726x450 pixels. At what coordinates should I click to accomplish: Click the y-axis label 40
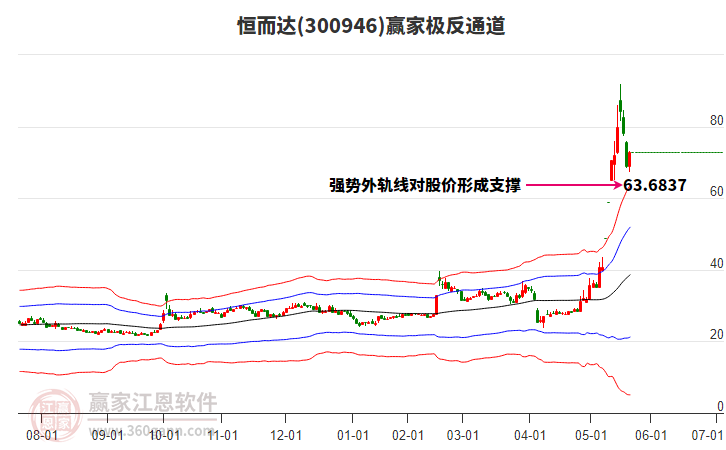coord(716,263)
